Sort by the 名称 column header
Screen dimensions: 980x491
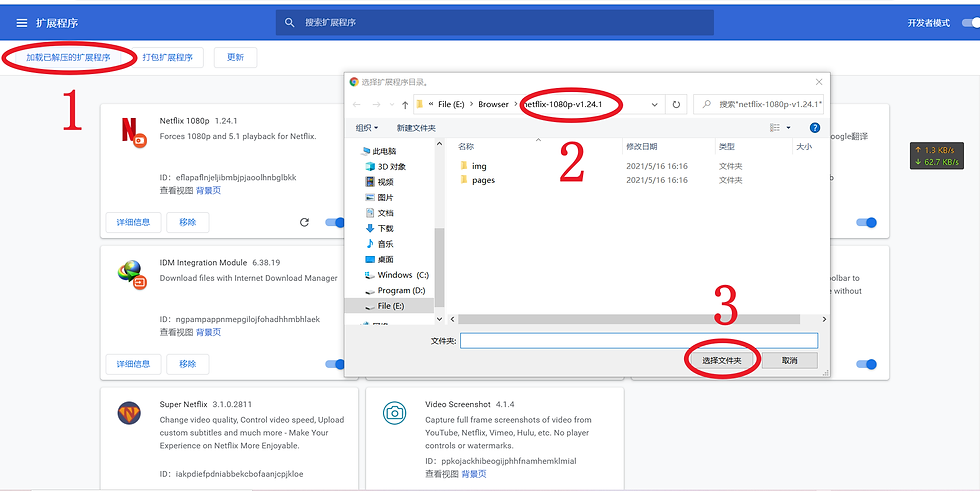click(x=466, y=146)
